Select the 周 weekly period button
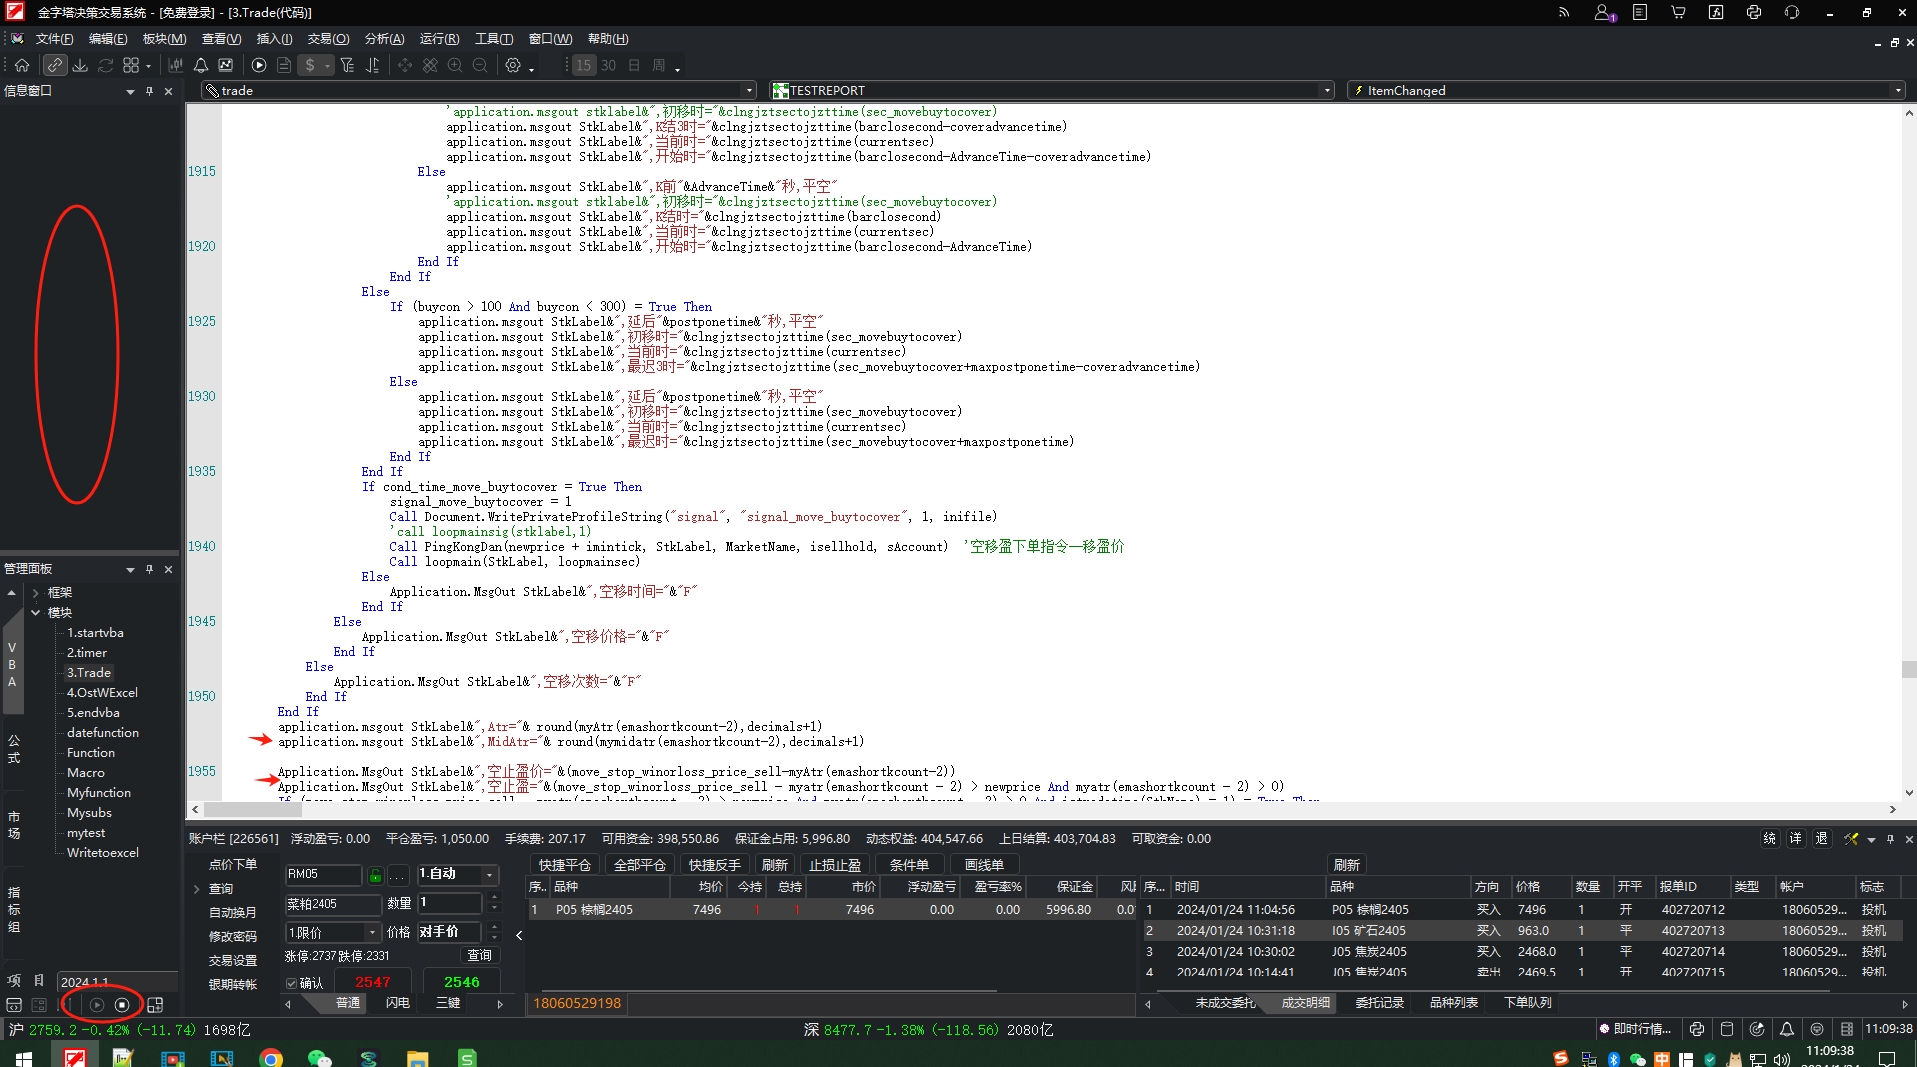The height and width of the screenshot is (1067, 1917). pos(658,65)
